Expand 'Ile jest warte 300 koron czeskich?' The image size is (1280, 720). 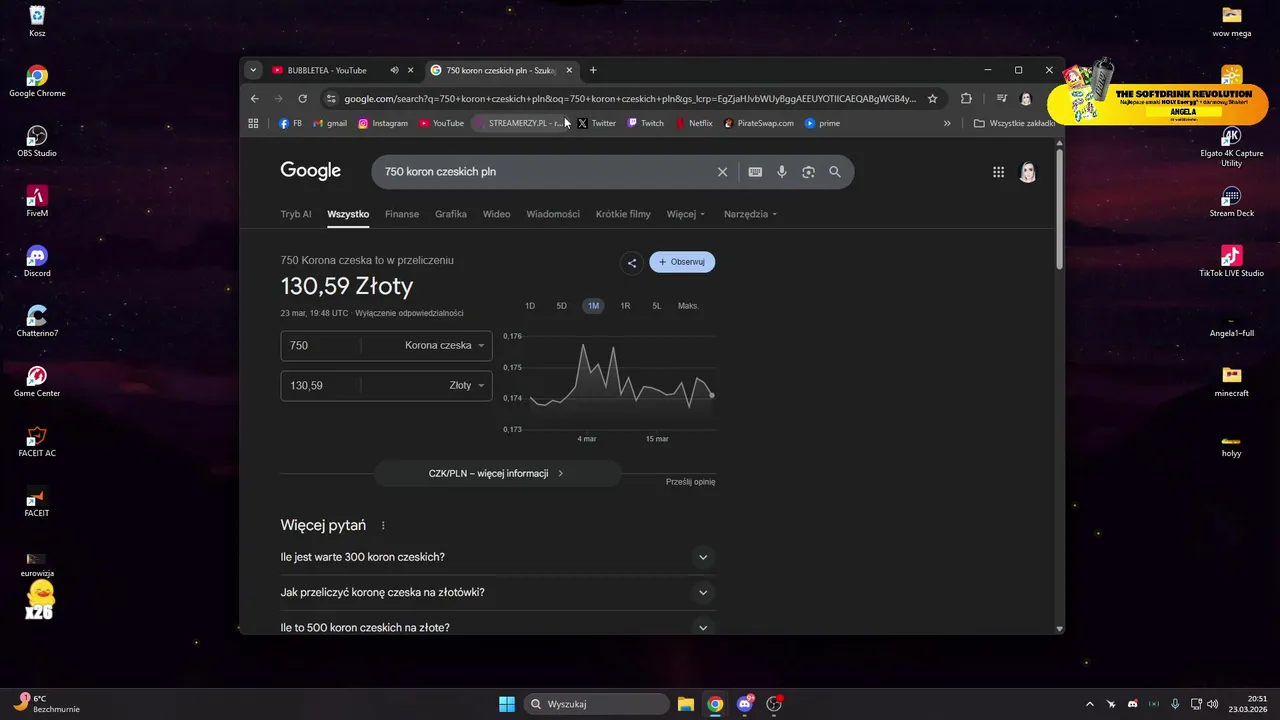pos(498,557)
